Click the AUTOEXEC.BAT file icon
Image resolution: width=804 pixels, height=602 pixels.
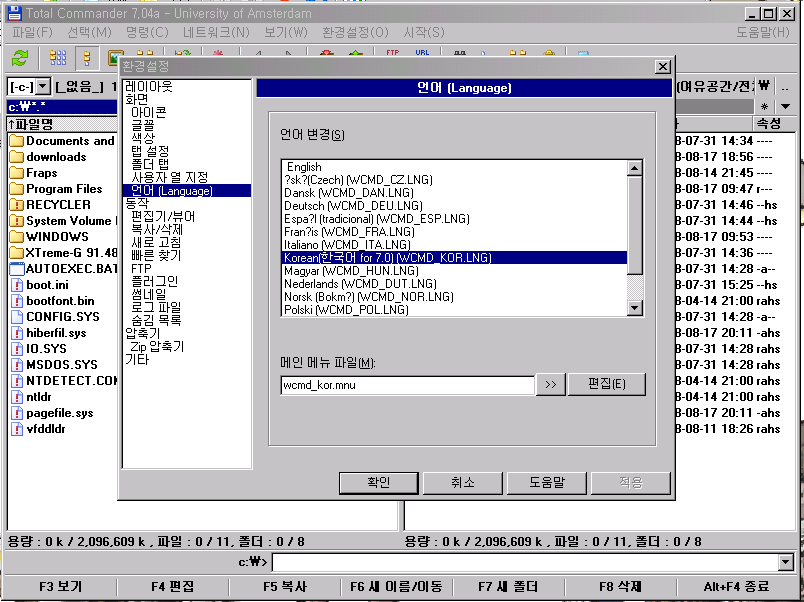(x=17, y=268)
